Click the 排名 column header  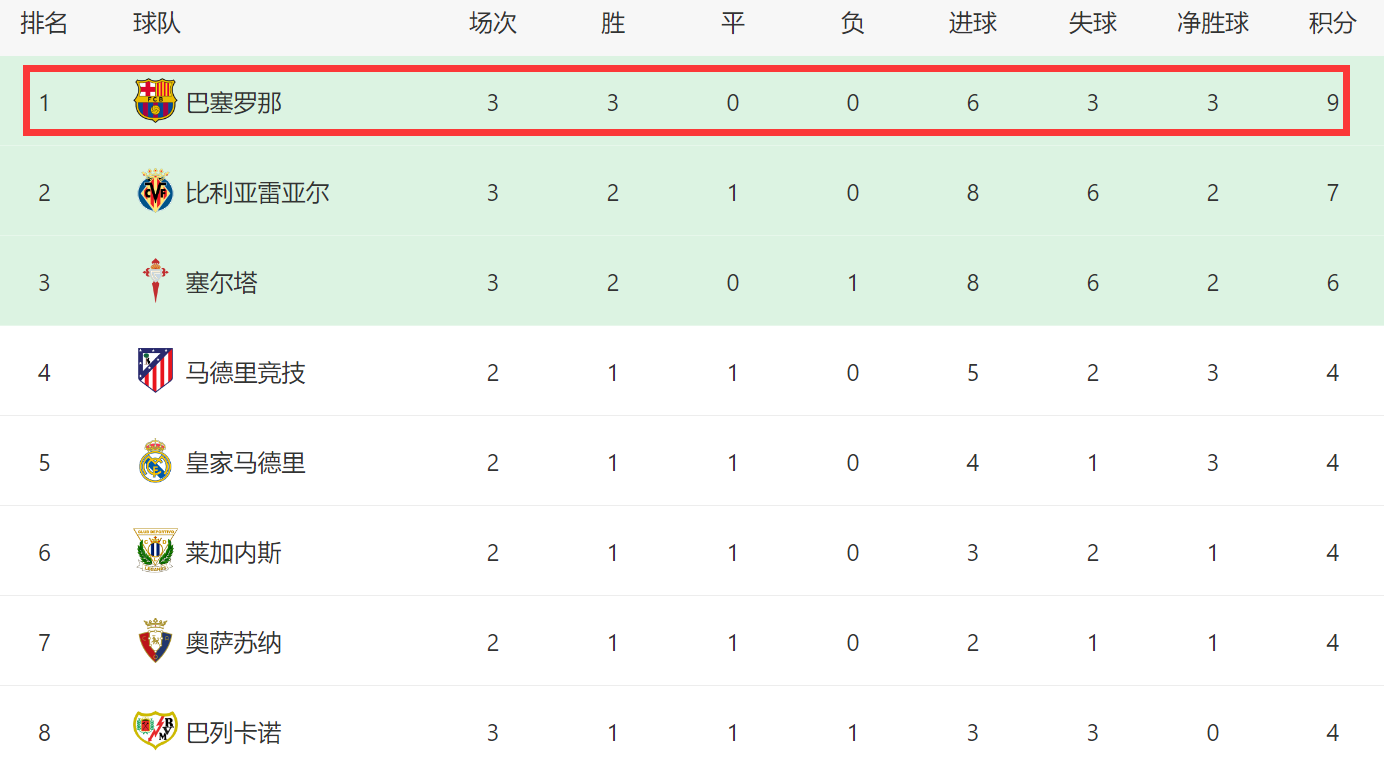point(44,24)
